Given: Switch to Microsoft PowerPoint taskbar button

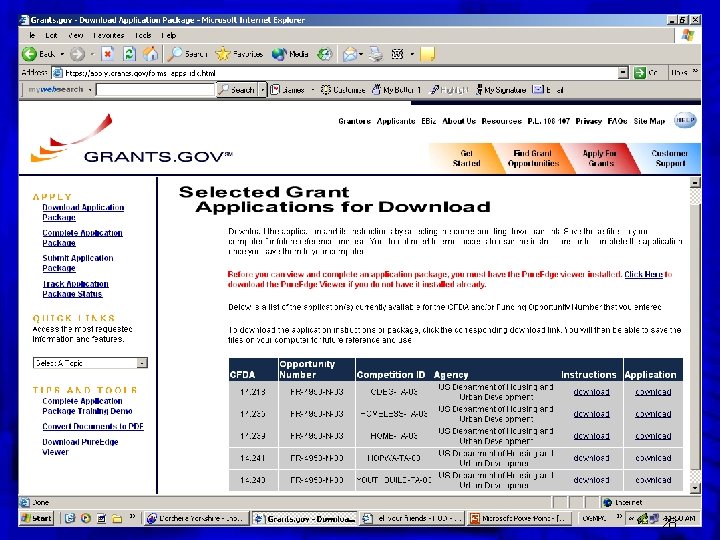Looking at the screenshot, I should (x=519, y=518).
